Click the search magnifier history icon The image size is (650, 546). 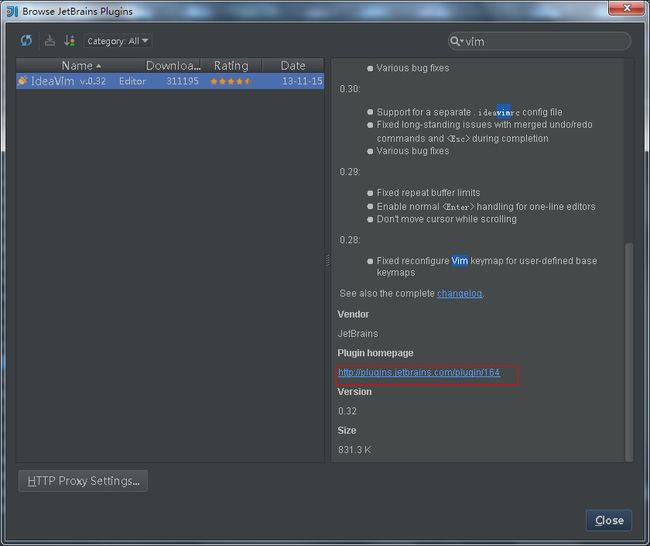(x=456, y=41)
